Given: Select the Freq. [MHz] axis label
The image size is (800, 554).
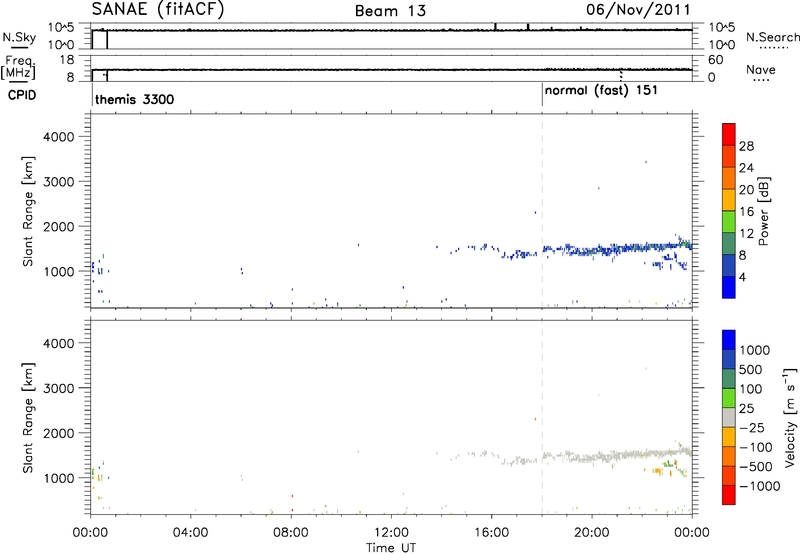Looking at the screenshot, I should click(19, 67).
